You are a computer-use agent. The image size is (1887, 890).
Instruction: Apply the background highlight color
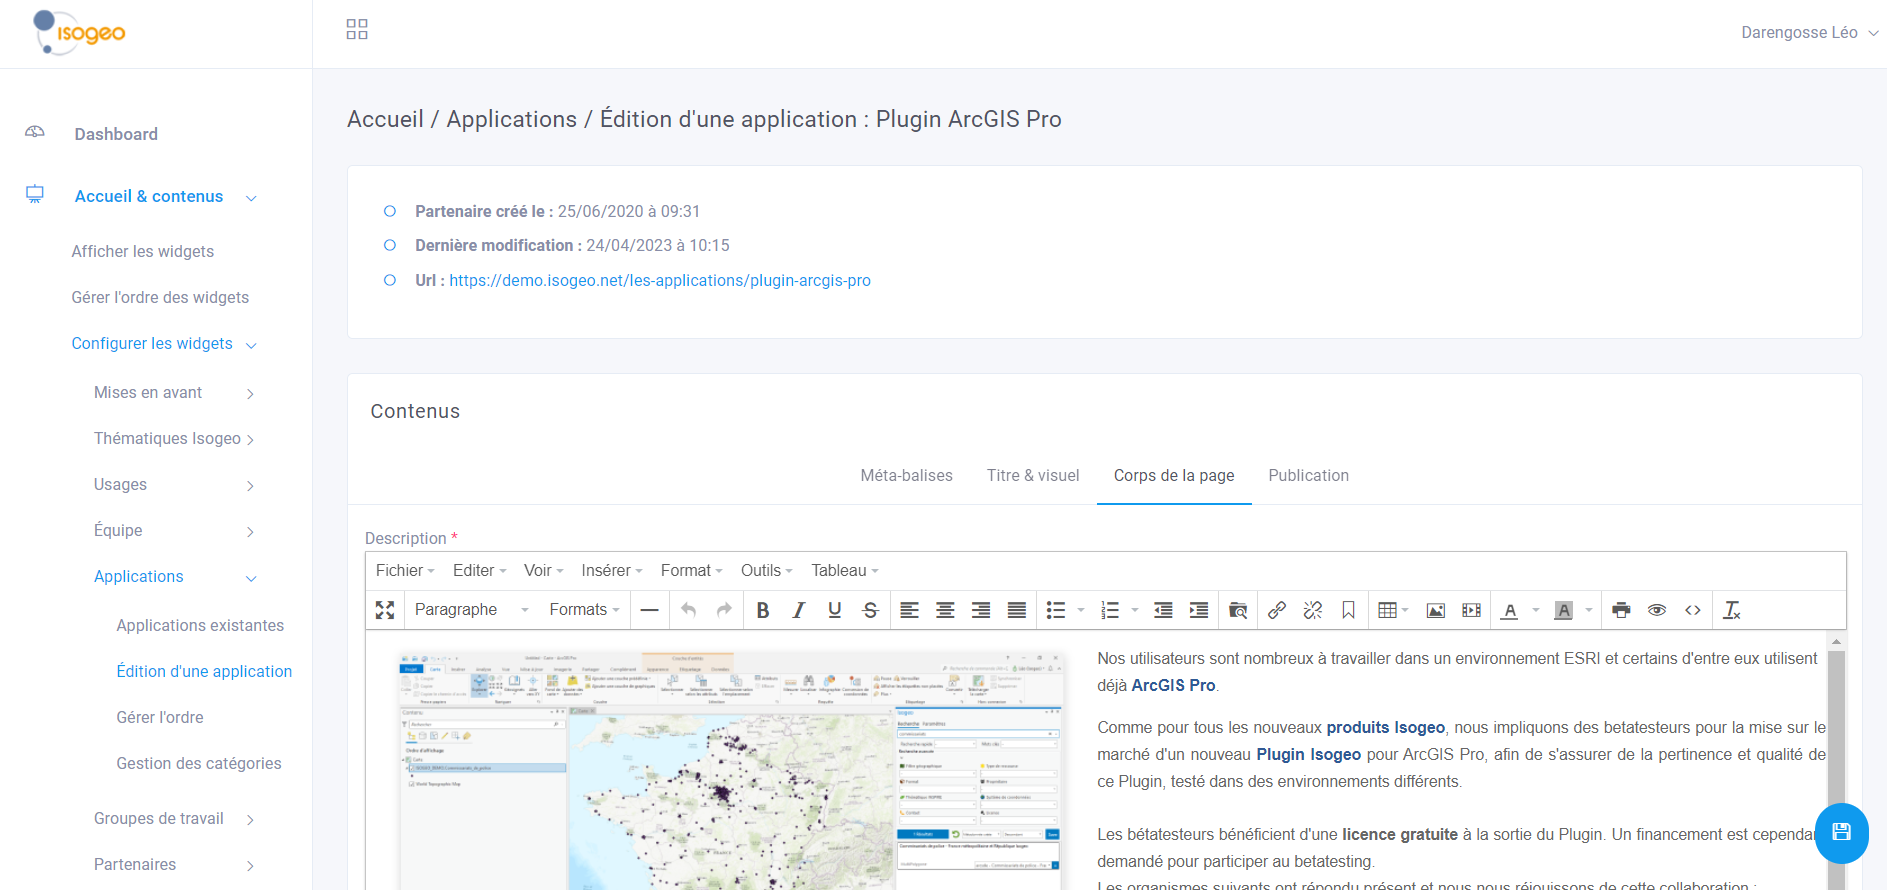1564,610
